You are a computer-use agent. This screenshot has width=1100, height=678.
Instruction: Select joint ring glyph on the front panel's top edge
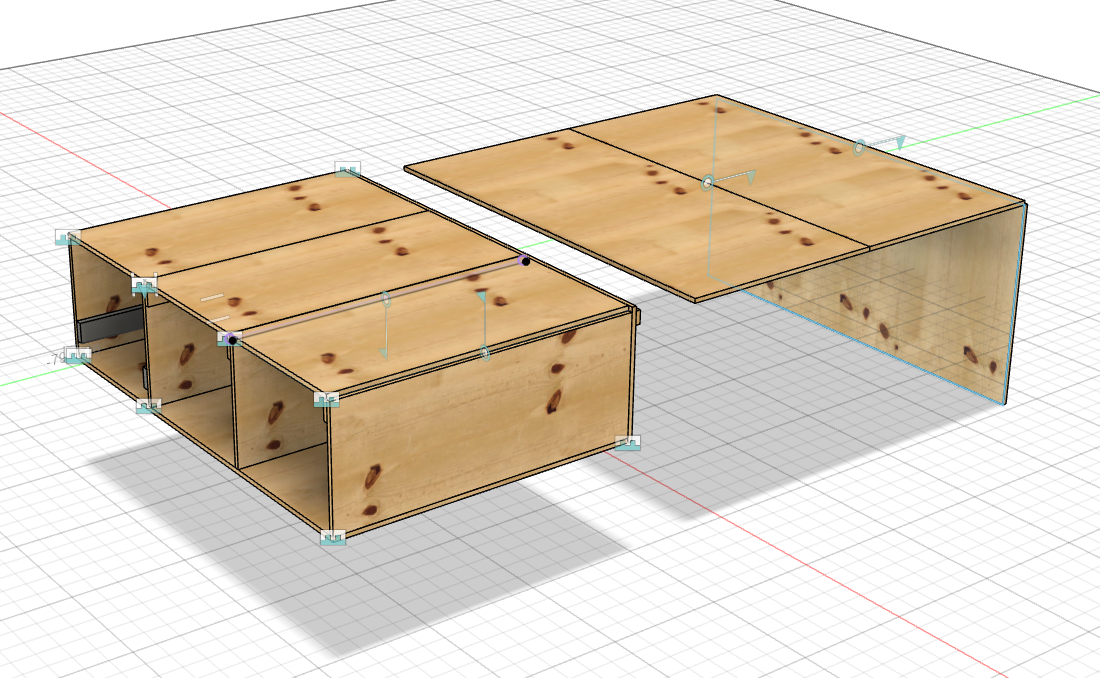point(484,352)
